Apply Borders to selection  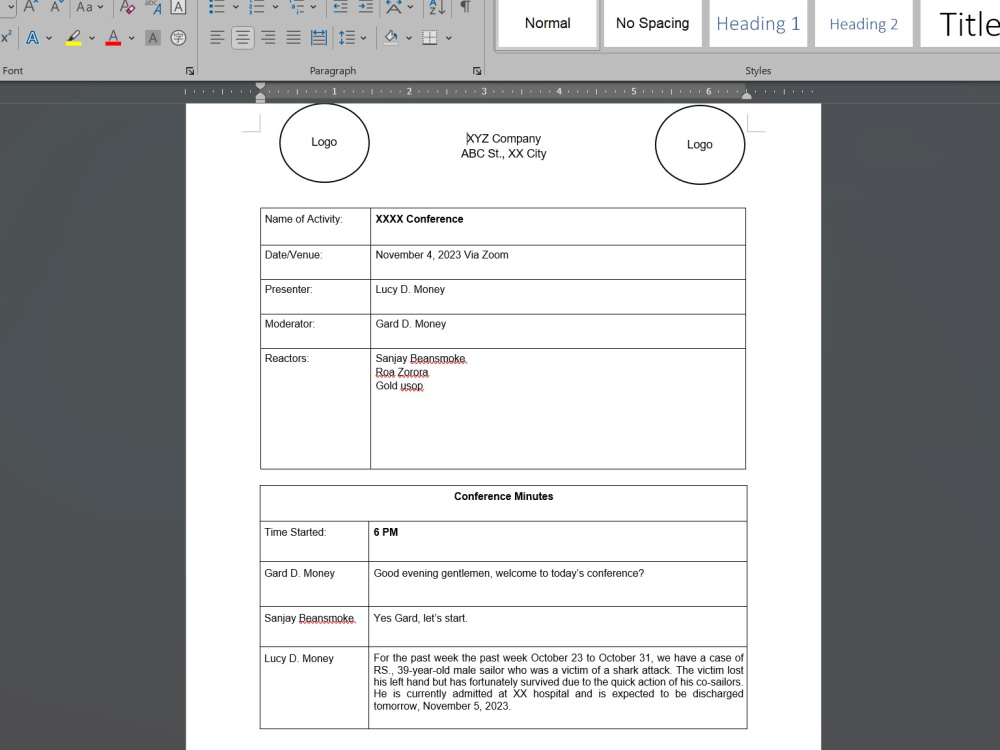point(430,38)
